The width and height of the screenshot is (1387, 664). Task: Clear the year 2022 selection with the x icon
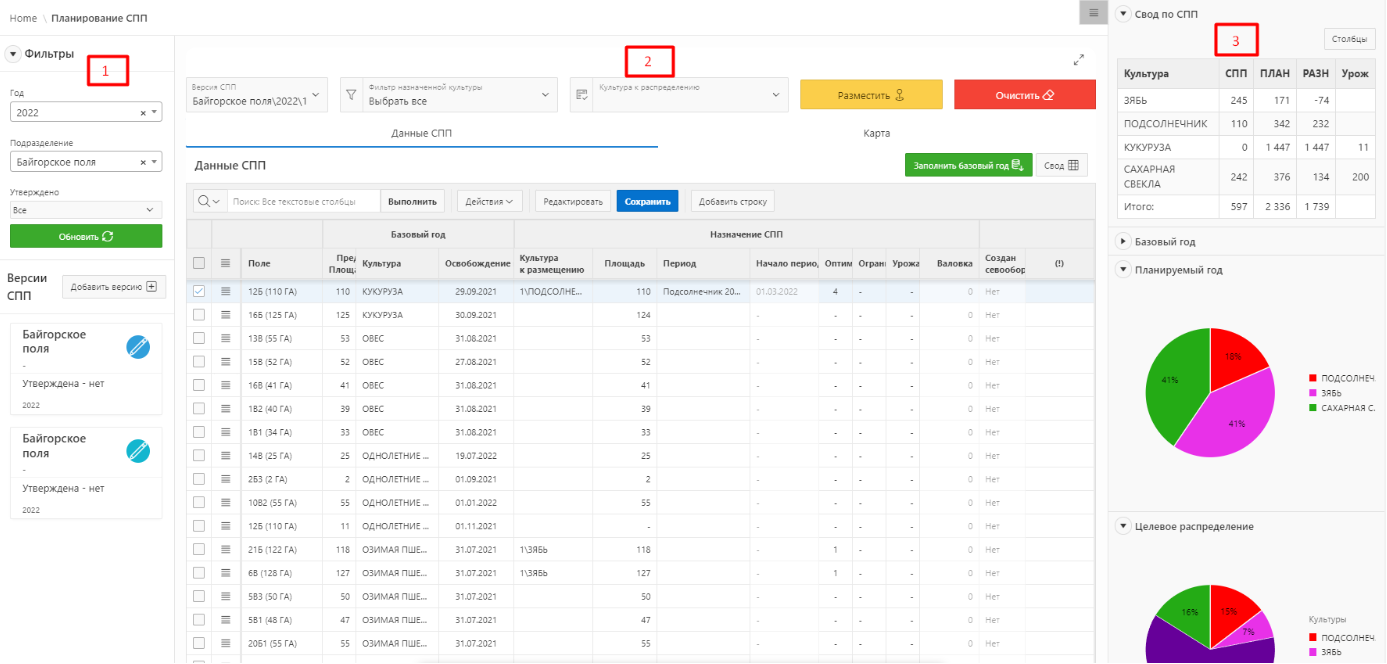pos(143,114)
